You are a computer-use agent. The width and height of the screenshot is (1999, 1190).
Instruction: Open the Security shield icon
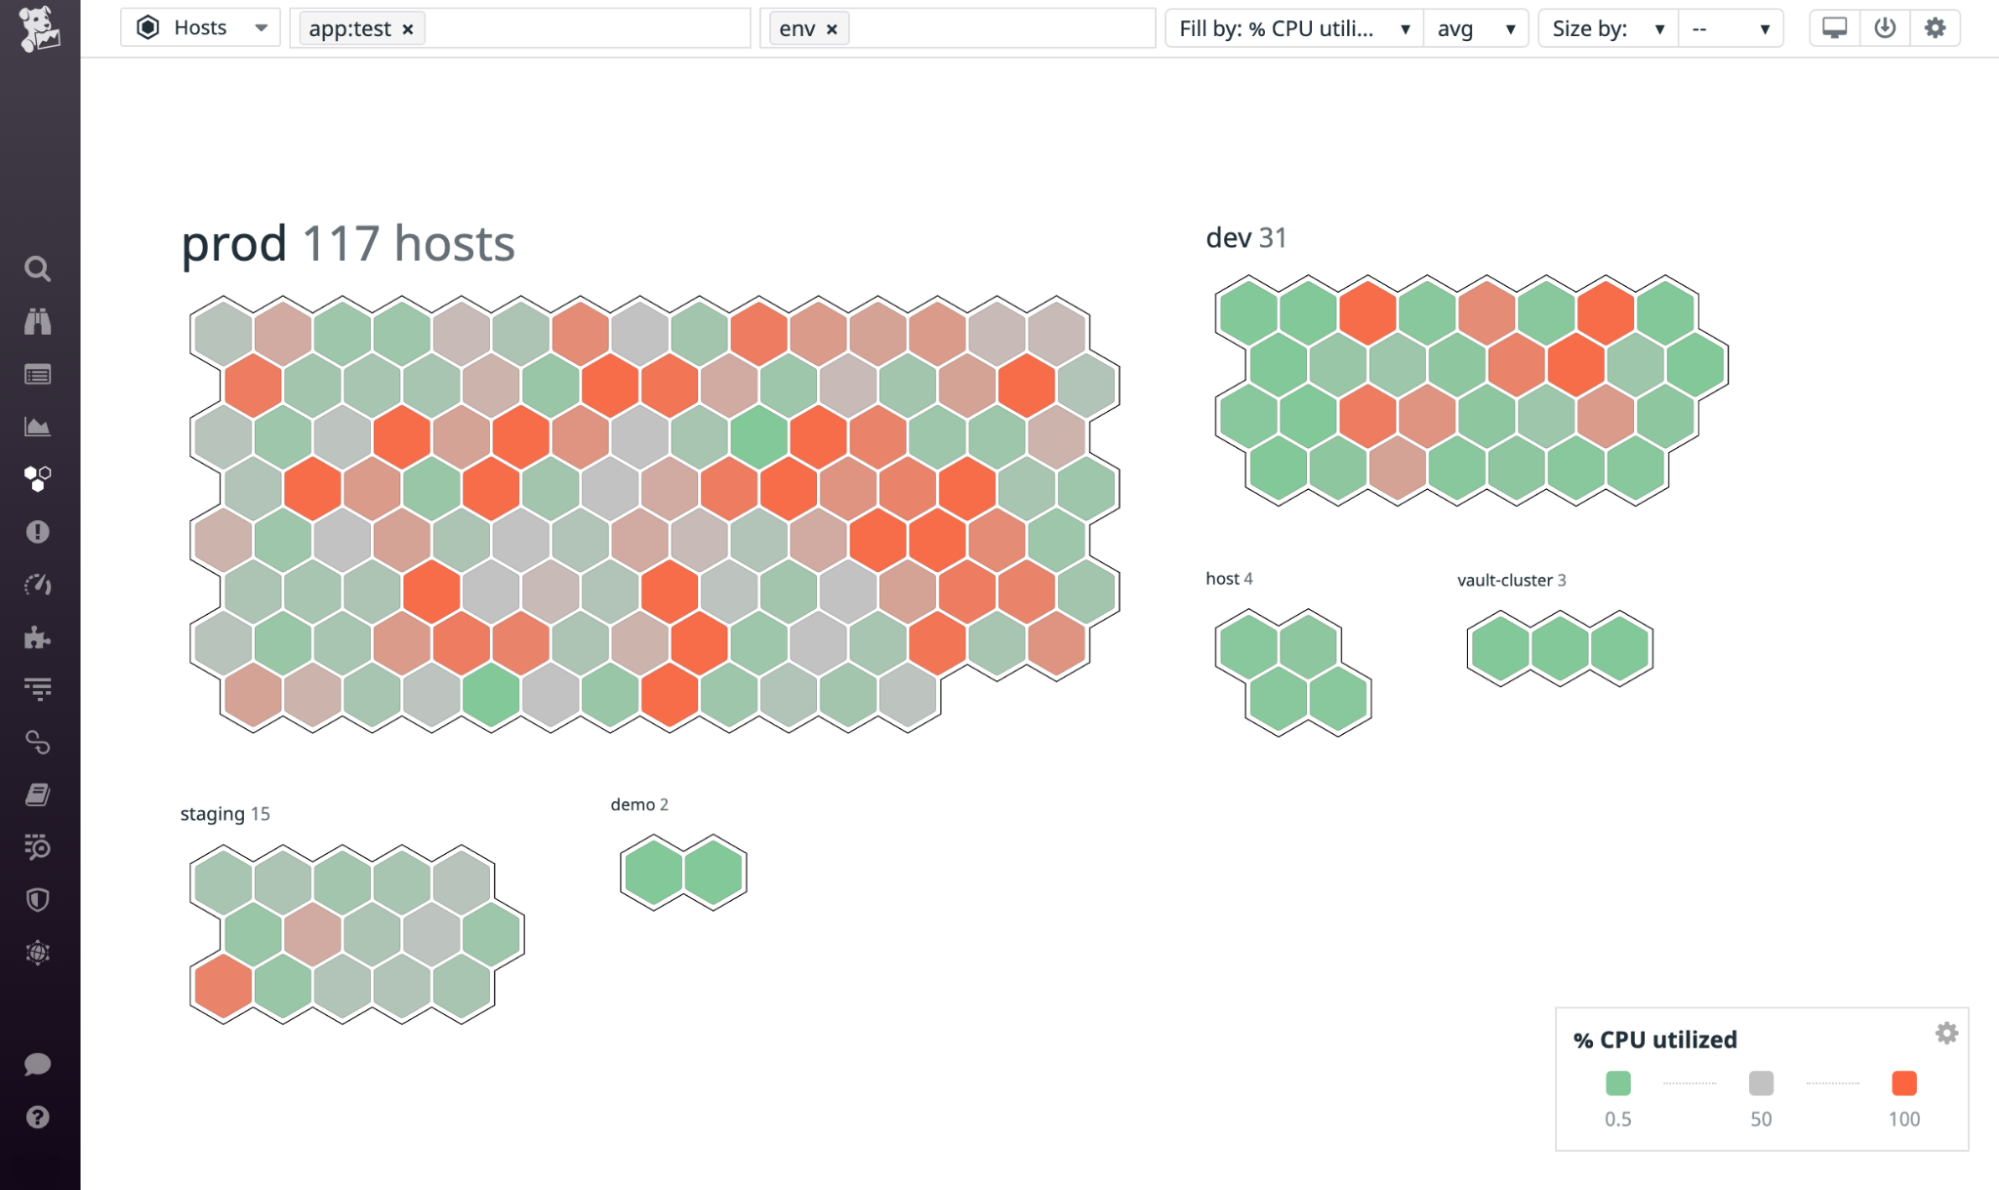(38, 900)
